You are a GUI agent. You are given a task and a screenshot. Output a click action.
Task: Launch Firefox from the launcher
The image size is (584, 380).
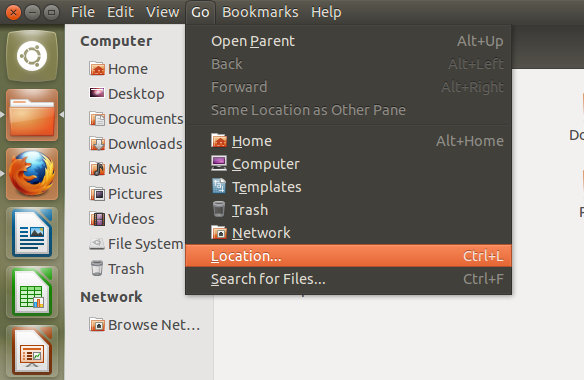pos(32,174)
